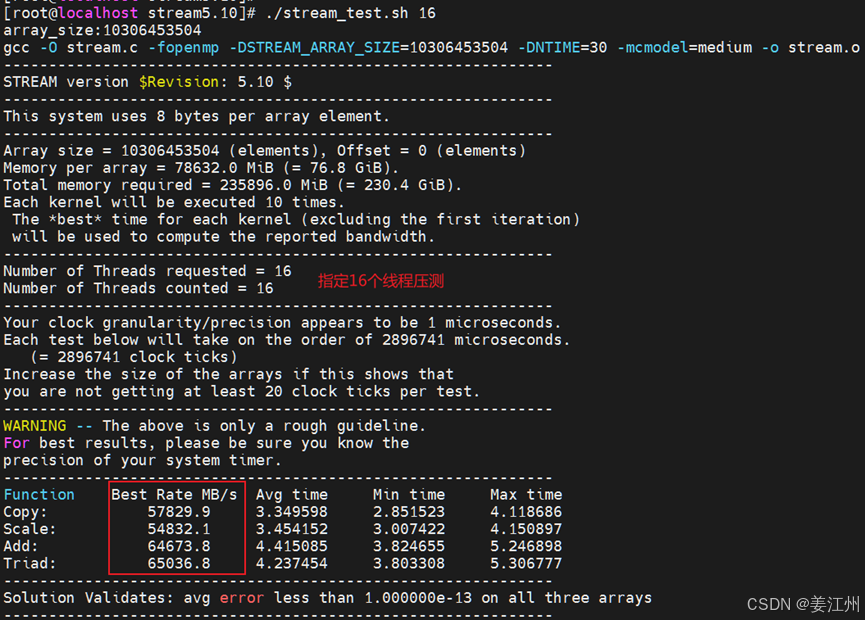865x620 pixels.
Task: Click 'This system uses 8 bytes per array element.'
Action: click(x=196, y=116)
